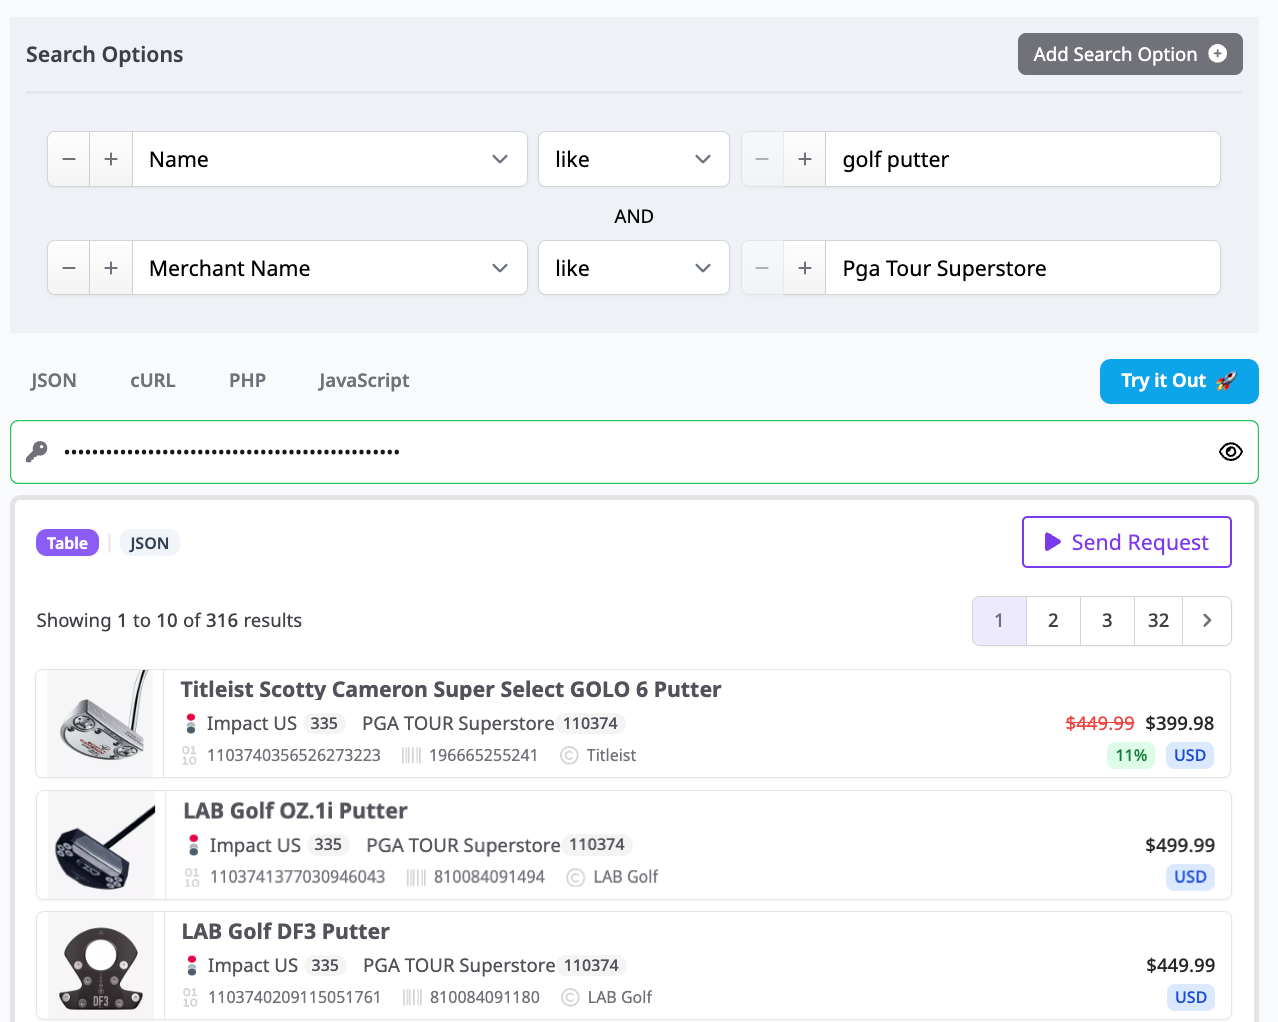Click product ID 1103740356526273223
This screenshot has width=1278, height=1022.
point(294,755)
